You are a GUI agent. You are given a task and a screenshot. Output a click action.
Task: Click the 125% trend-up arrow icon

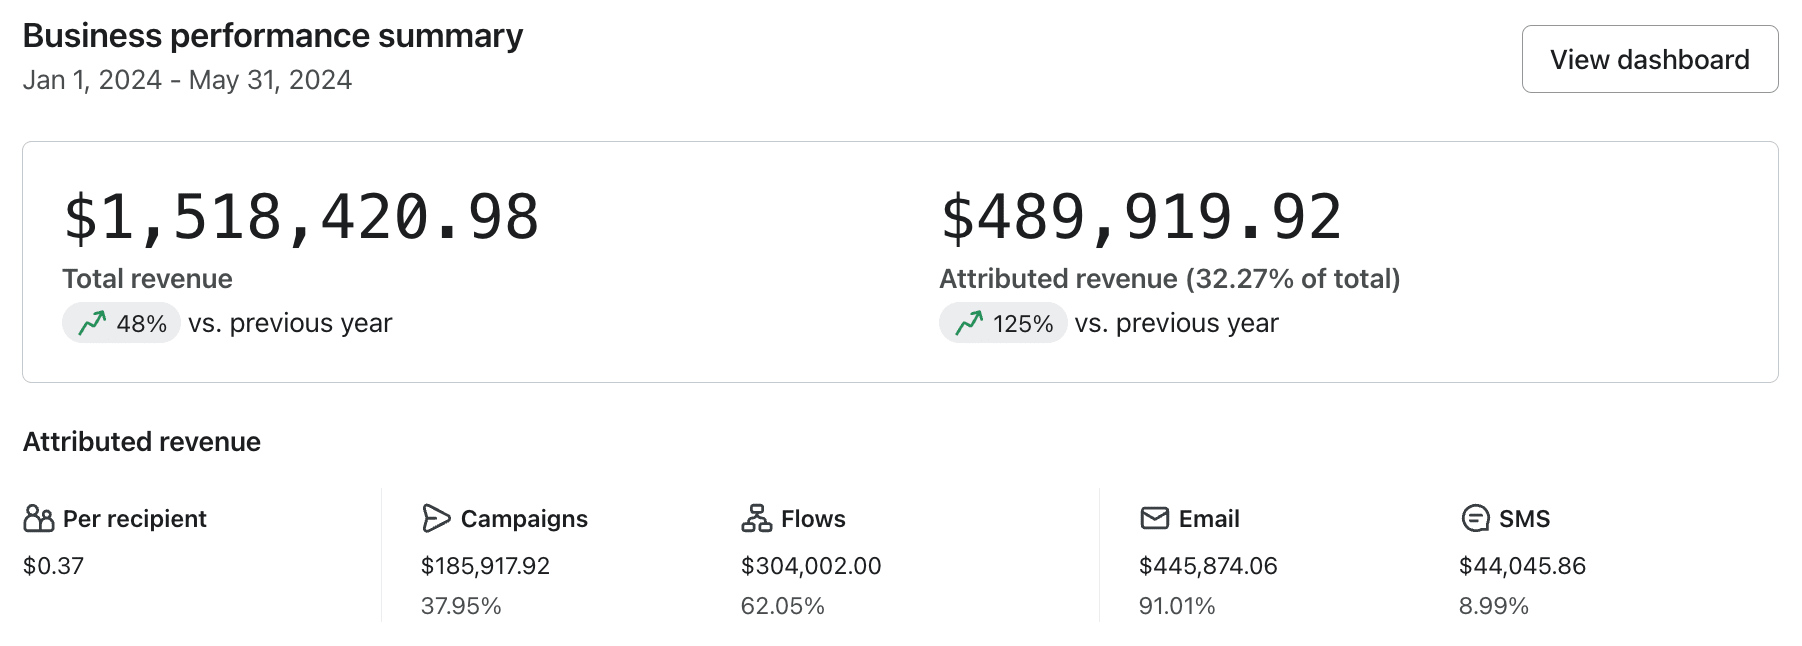click(969, 323)
